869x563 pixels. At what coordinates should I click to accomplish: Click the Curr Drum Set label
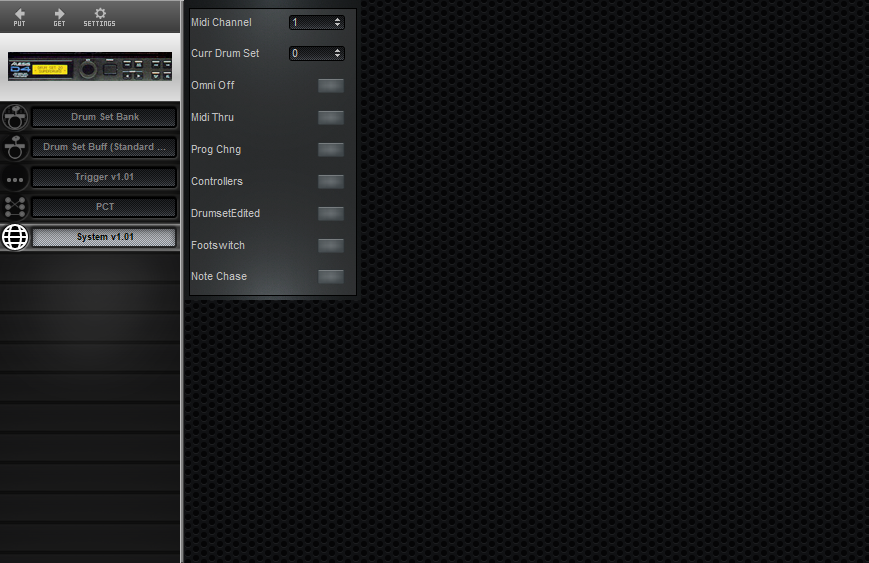click(x=225, y=53)
